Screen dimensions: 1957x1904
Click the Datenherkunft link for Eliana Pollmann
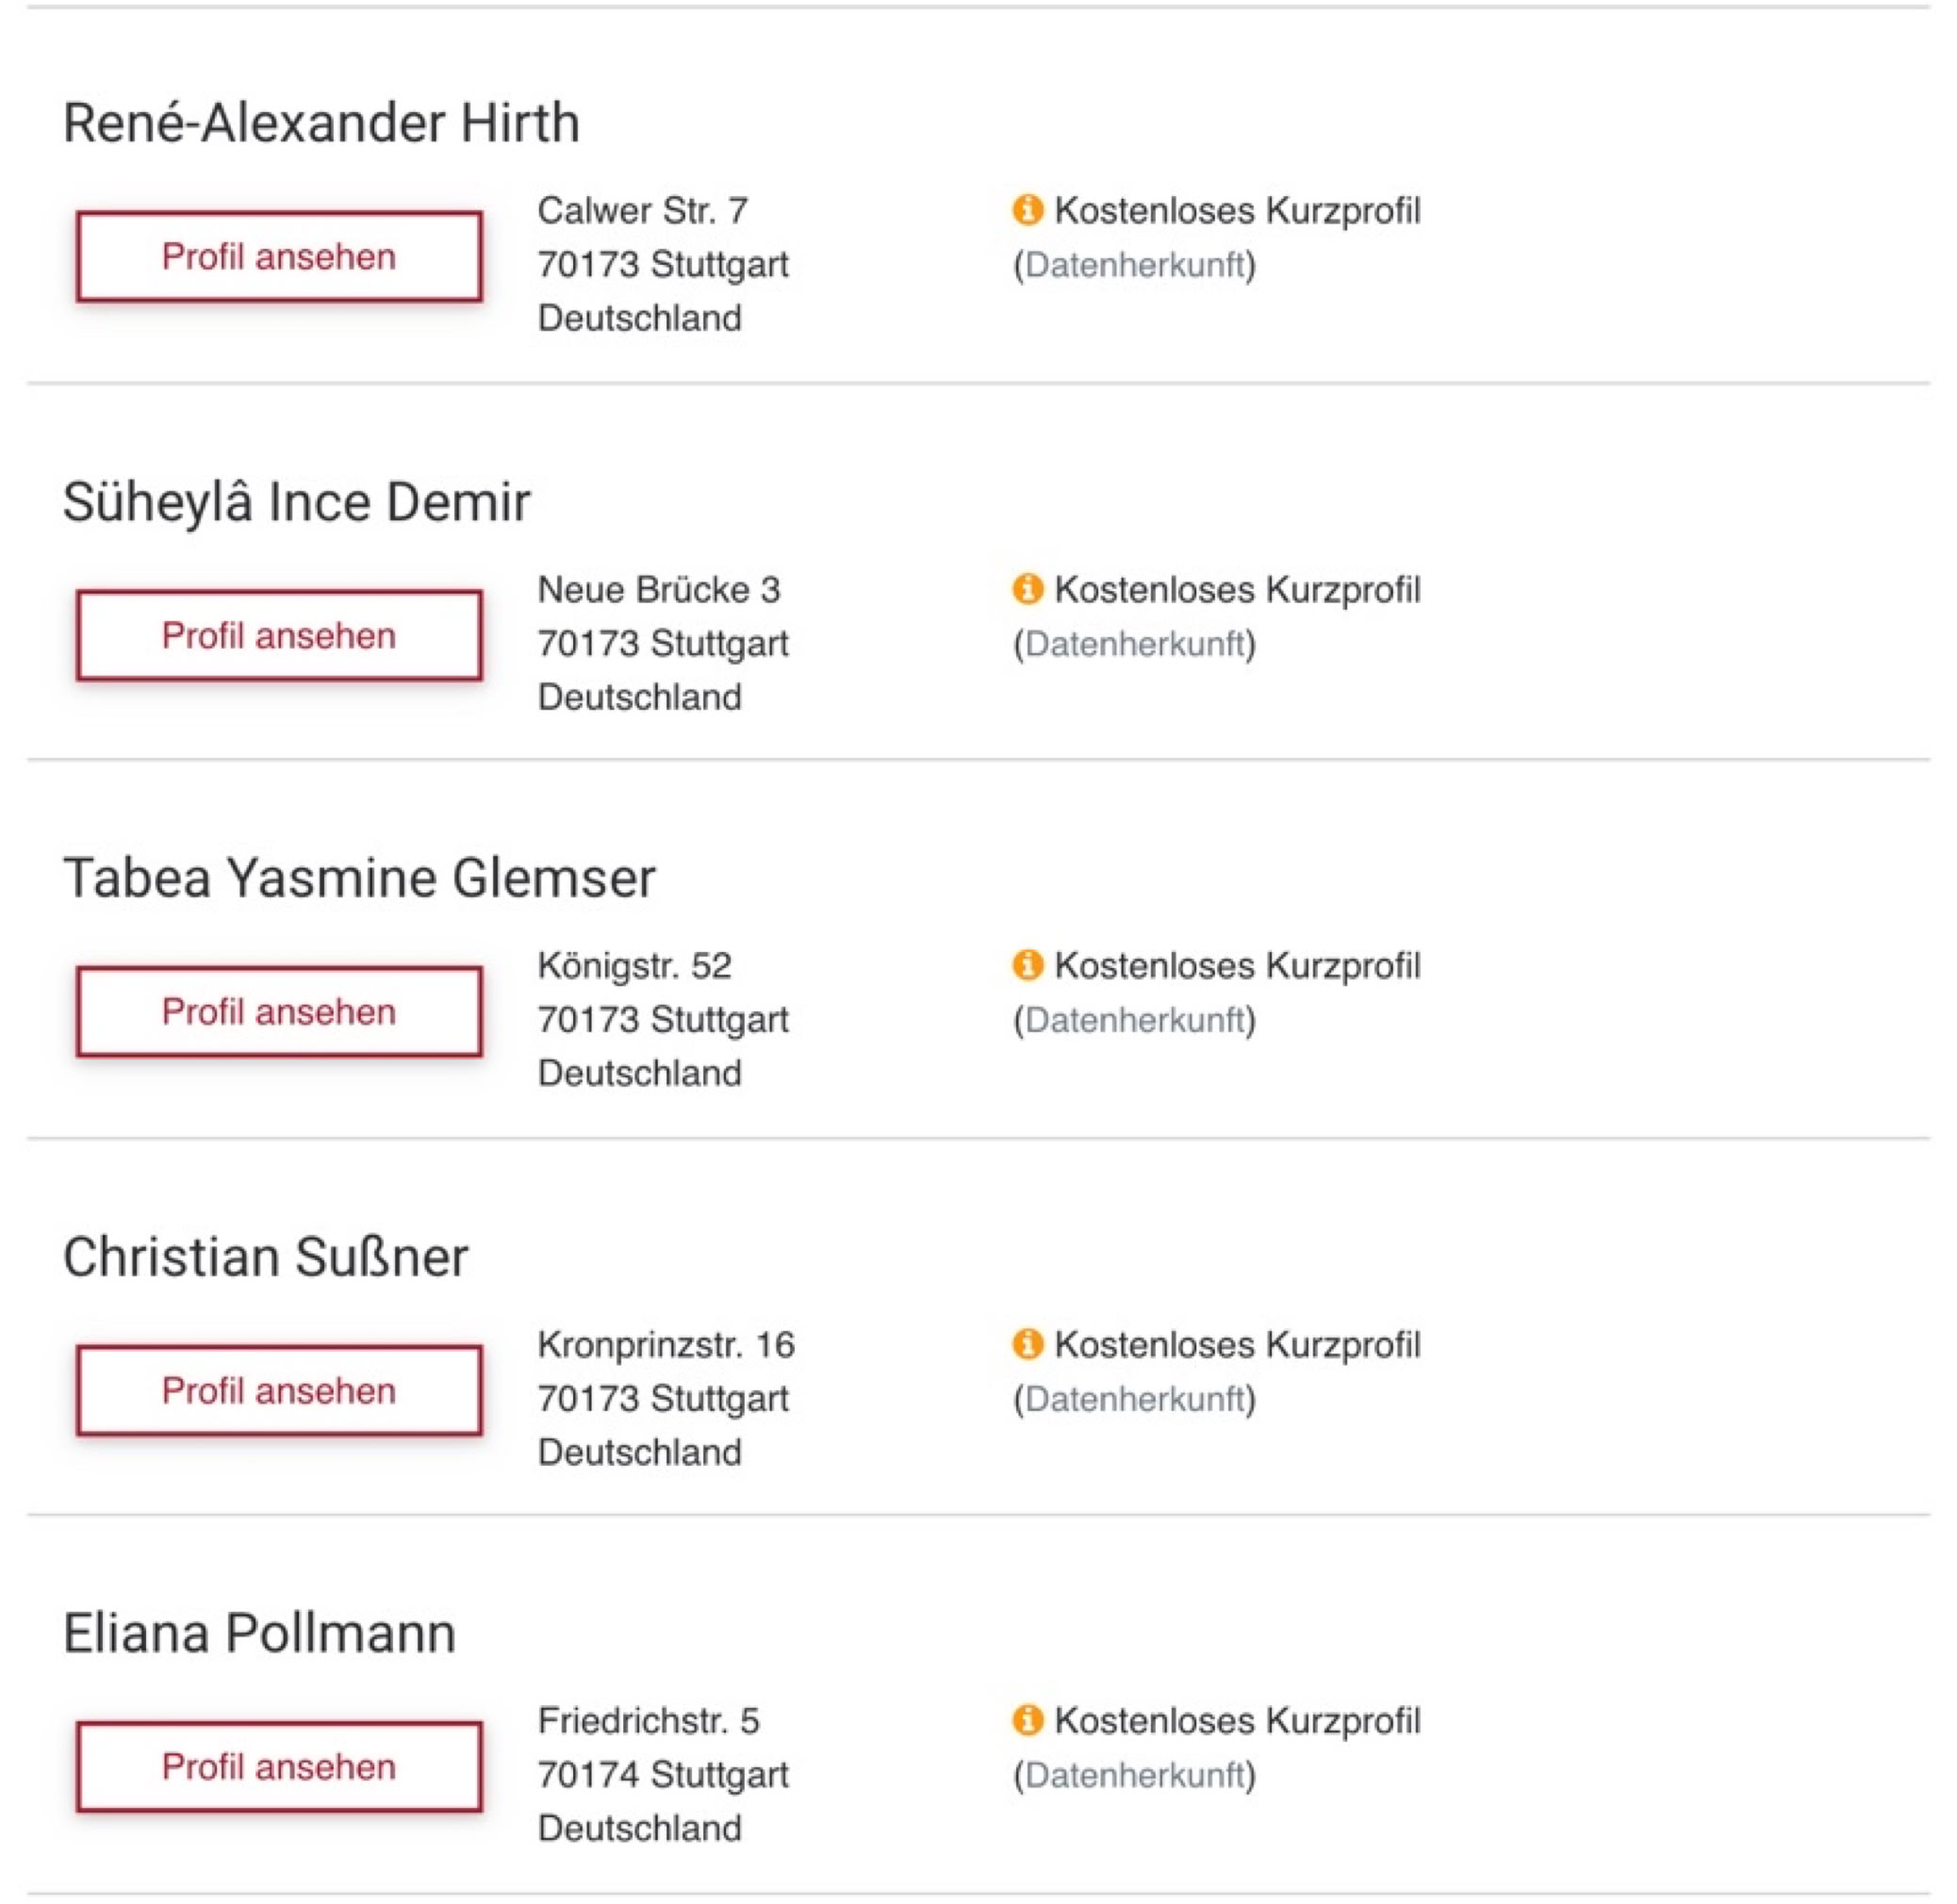tap(1134, 1775)
